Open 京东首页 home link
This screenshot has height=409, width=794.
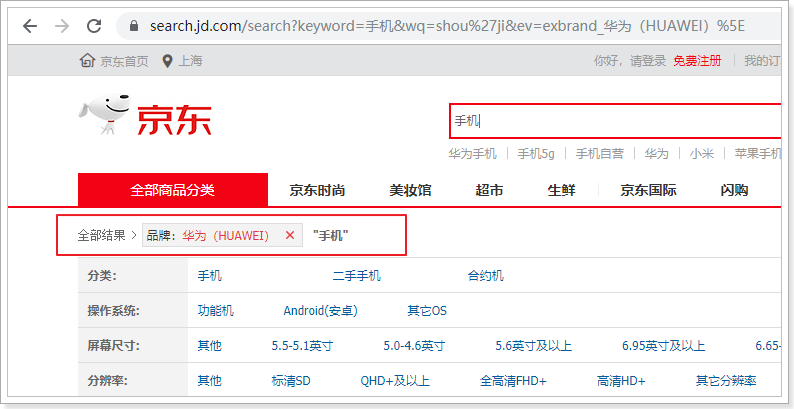pyautogui.click(x=115, y=61)
